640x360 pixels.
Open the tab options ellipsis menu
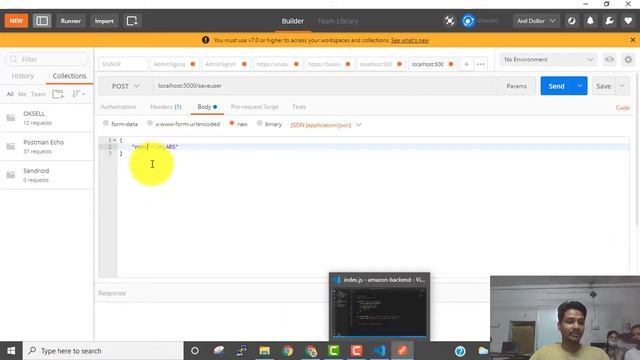pyautogui.click(x=480, y=64)
